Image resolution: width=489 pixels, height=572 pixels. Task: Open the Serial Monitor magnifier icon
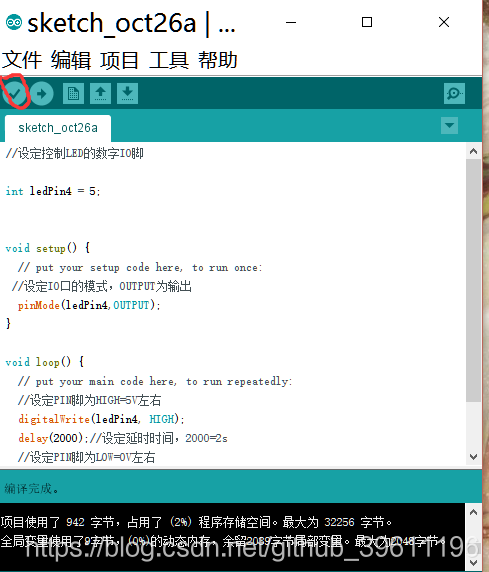454,94
